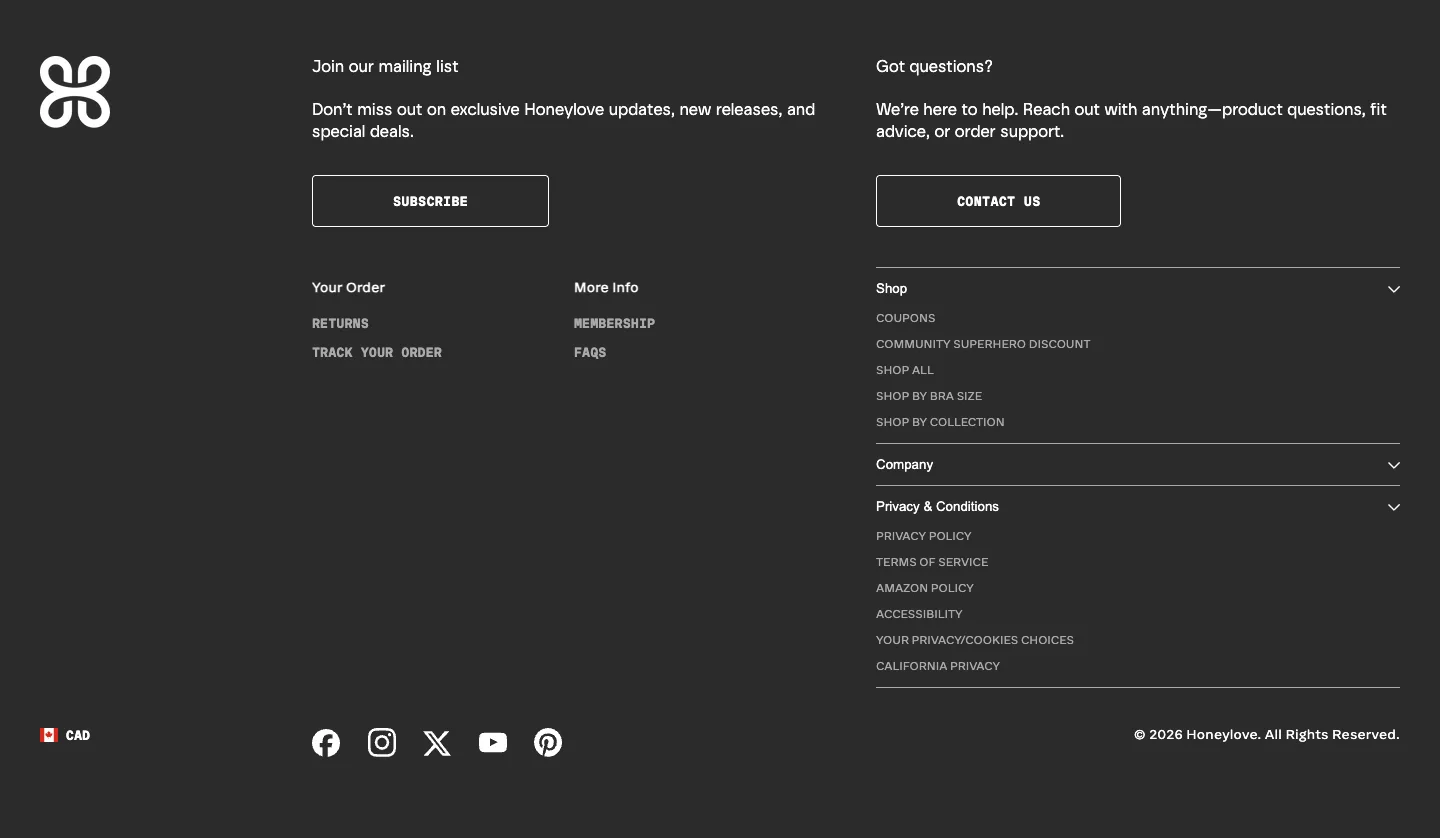Screen dimensions: 1440x838
Task: Go to Track Your Order
Action: point(377,352)
